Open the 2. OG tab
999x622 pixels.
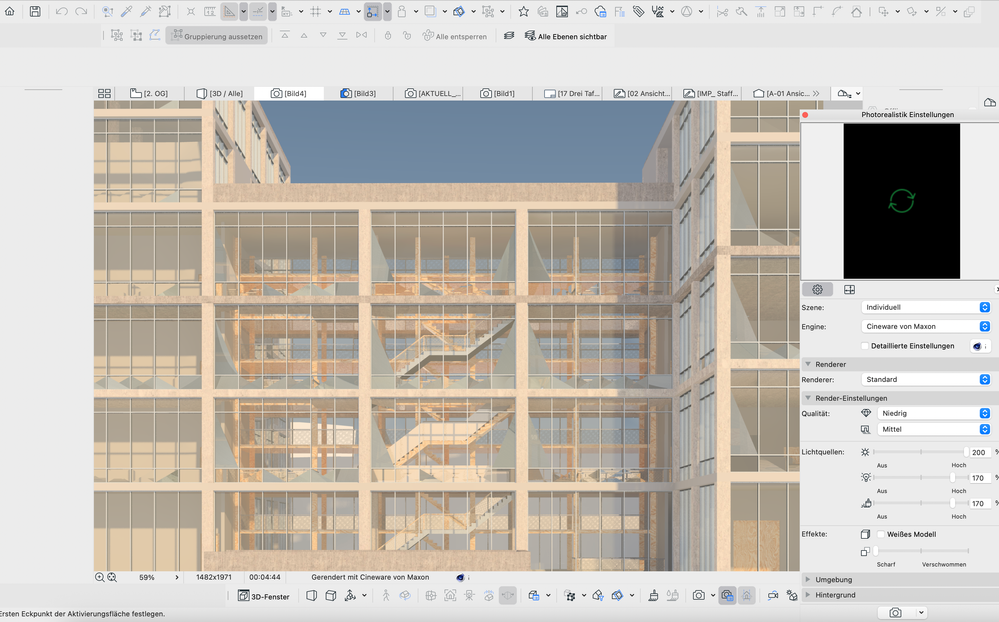coord(149,93)
